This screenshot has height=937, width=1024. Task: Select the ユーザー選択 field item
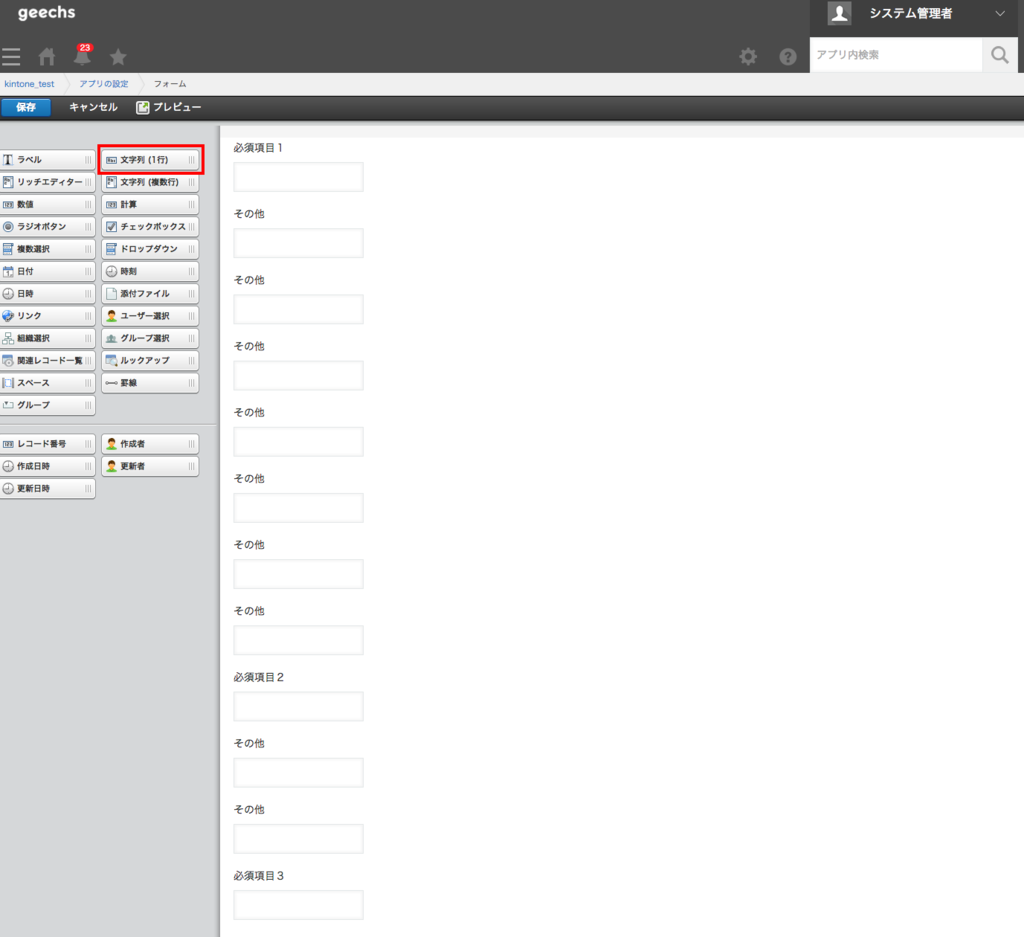click(150, 316)
